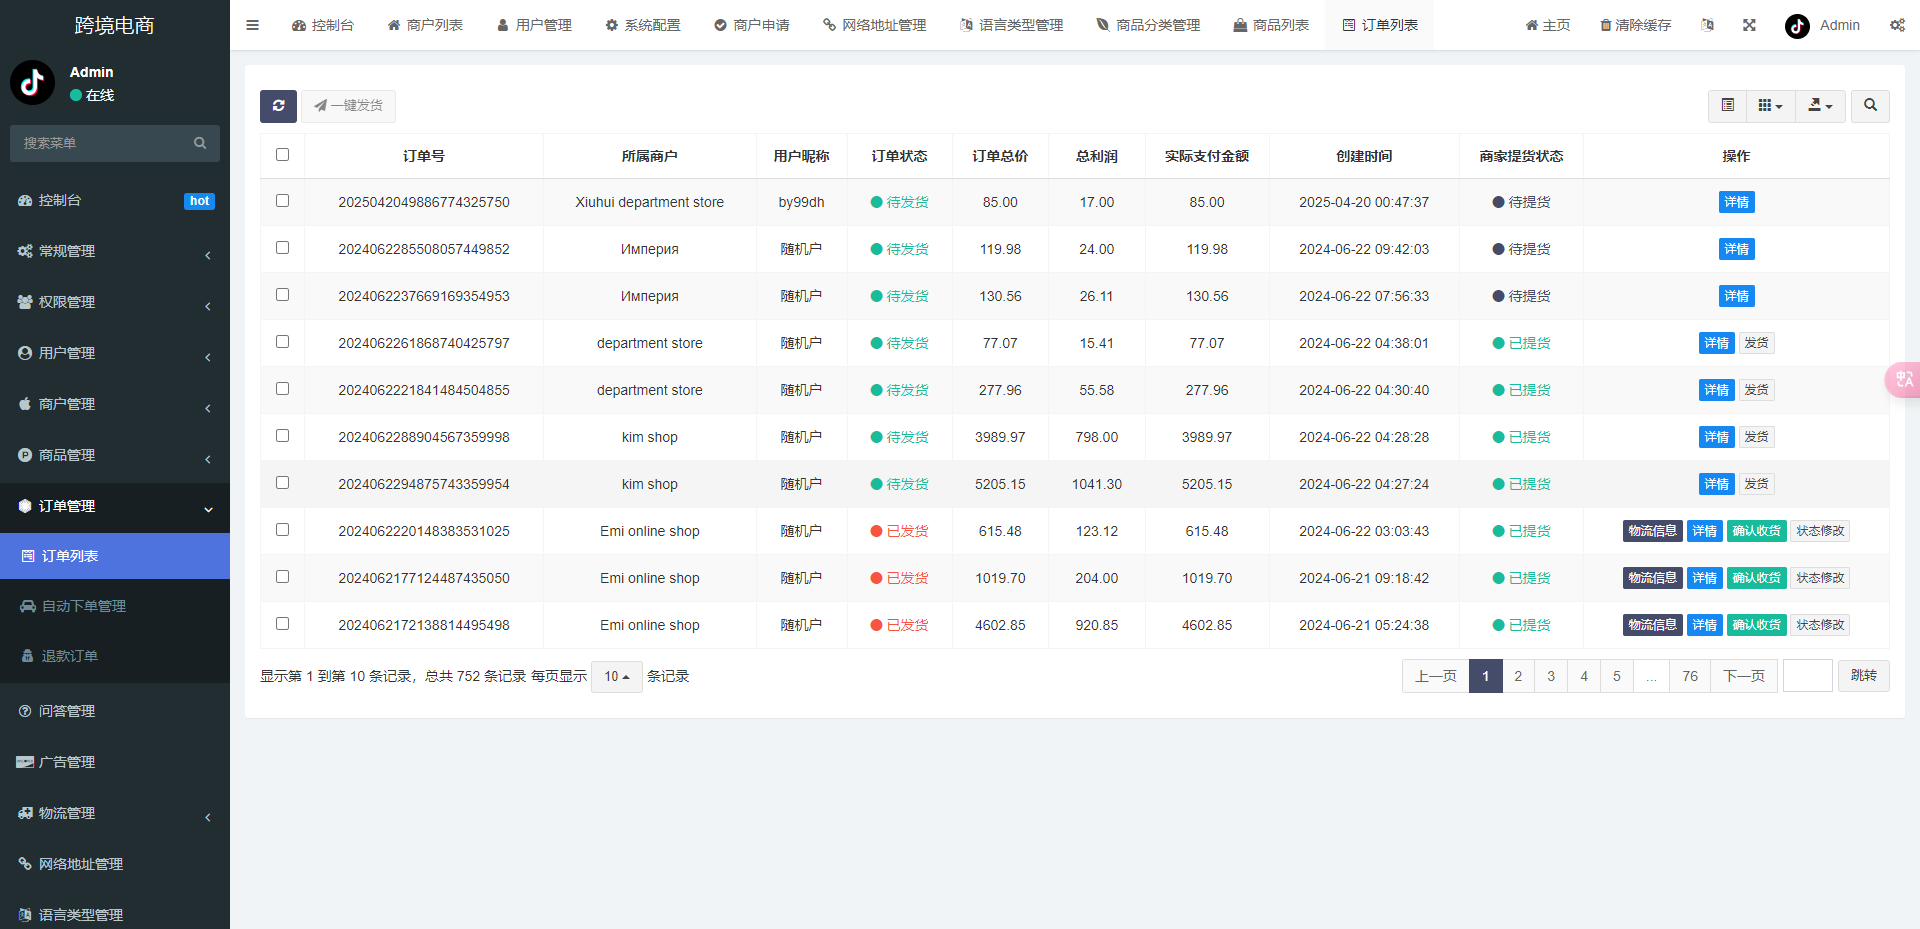Open the page size dropdown showing 10
Image resolution: width=1920 pixels, height=929 pixels.
(616, 677)
